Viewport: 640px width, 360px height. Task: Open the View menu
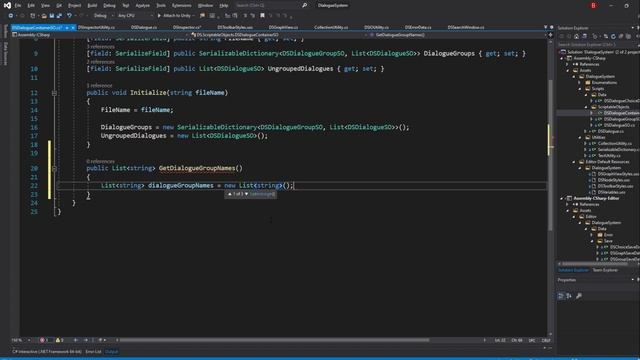tap(45, 5)
